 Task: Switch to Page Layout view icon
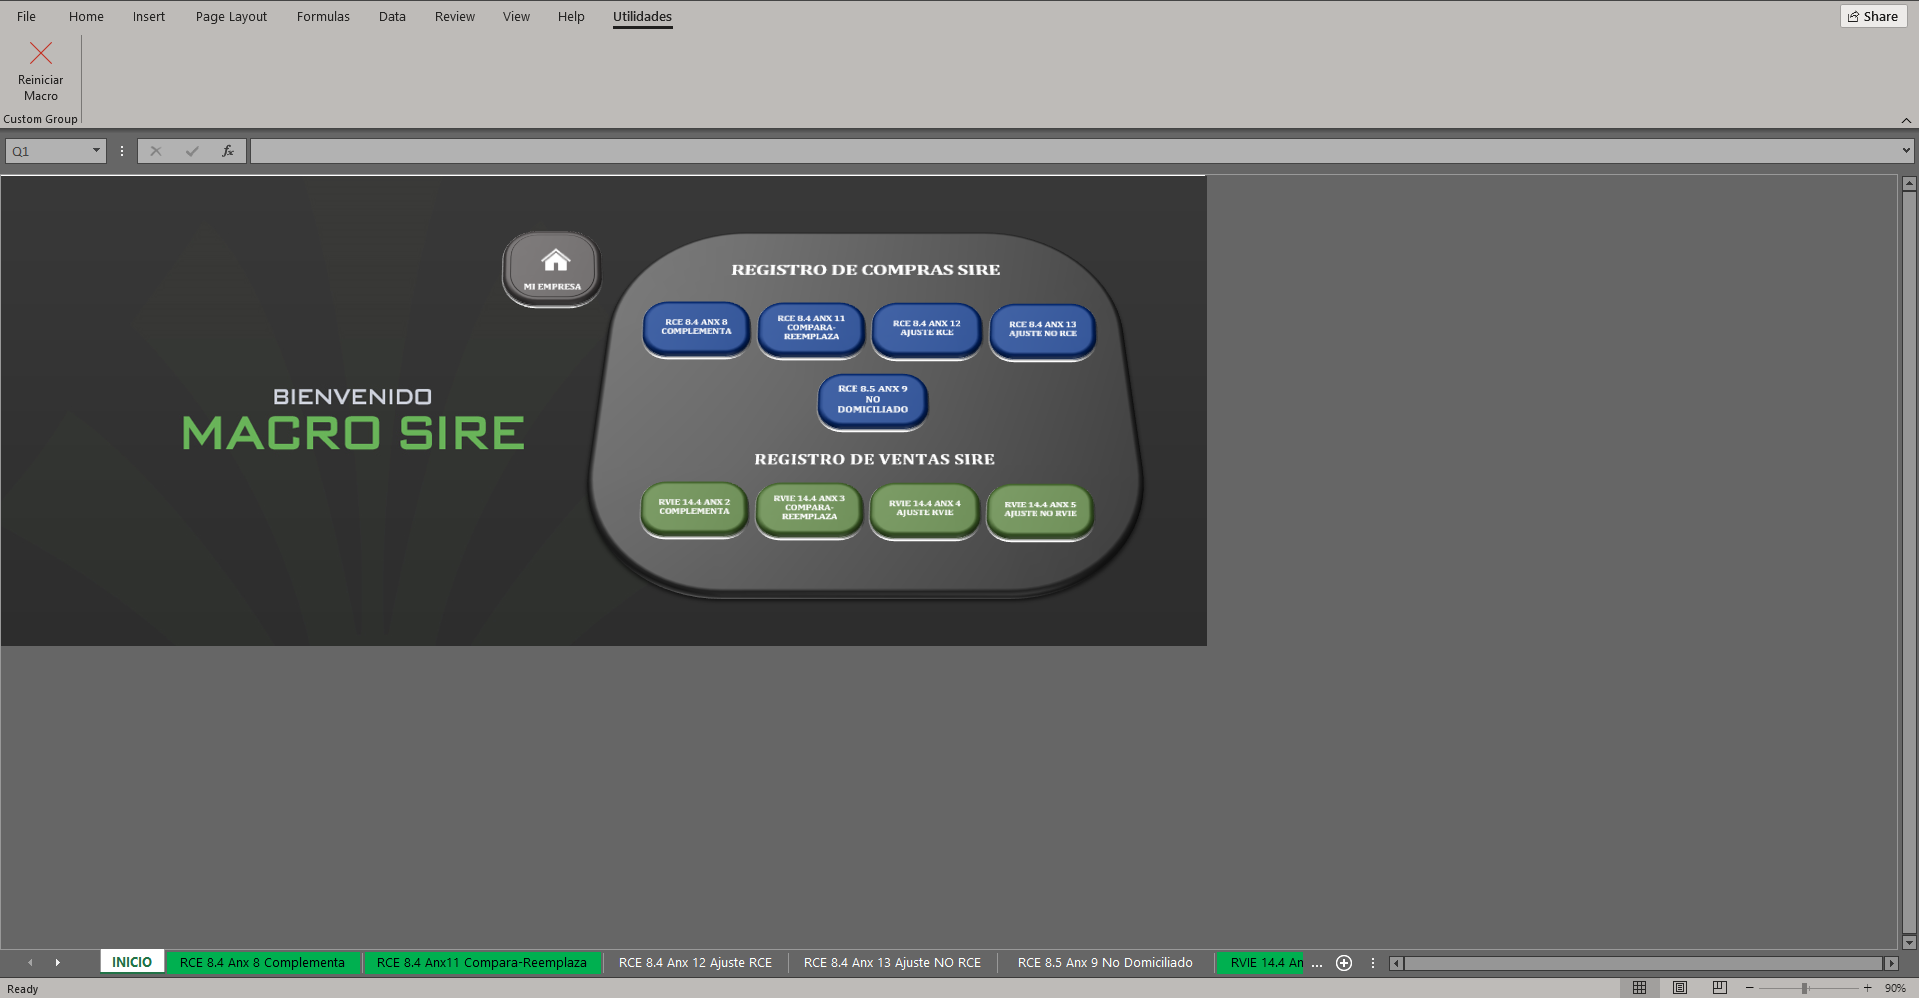(1680, 988)
